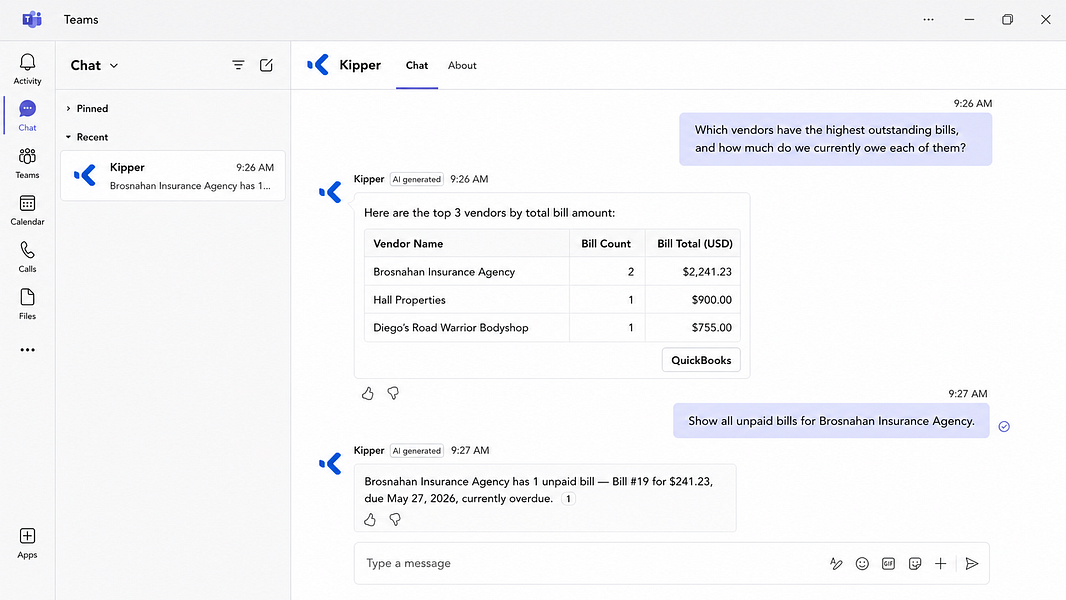Like the unpaid bill response
1066x600 pixels.
point(370,520)
